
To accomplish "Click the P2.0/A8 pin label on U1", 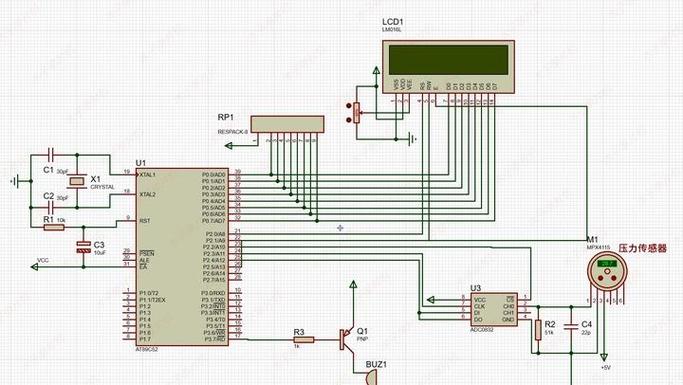I will (x=215, y=234).
